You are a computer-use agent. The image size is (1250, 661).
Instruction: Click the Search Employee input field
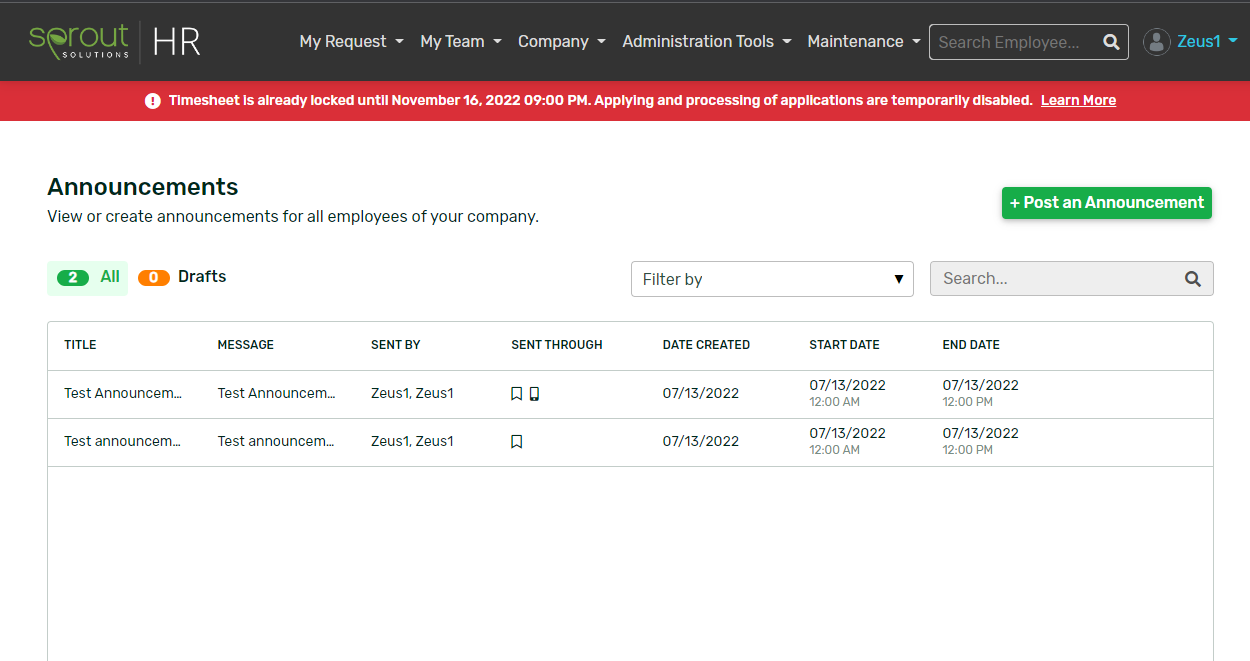(1012, 42)
